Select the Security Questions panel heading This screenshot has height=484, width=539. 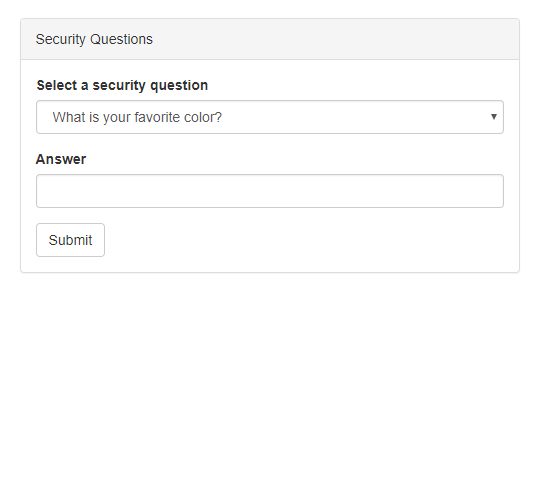click(x=270, y=39)
